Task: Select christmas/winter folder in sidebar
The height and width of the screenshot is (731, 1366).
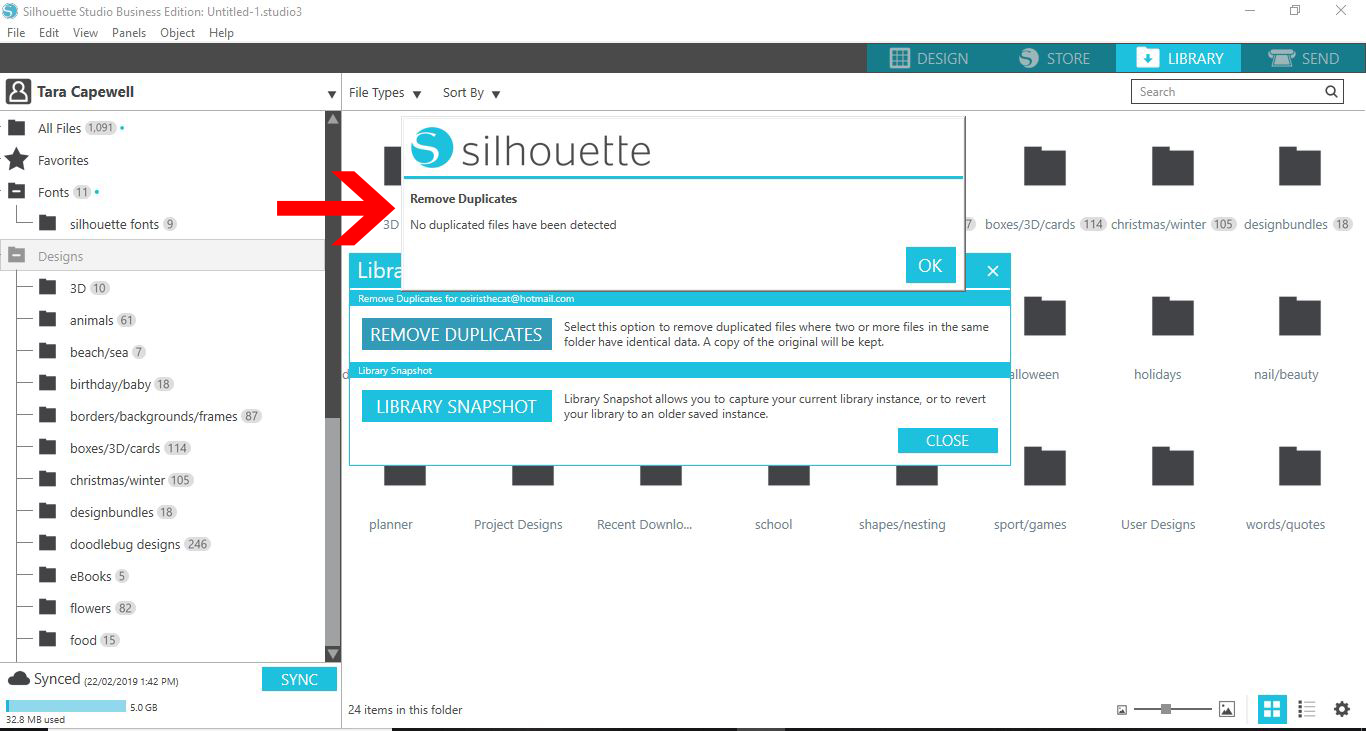Action: point(116,480)
